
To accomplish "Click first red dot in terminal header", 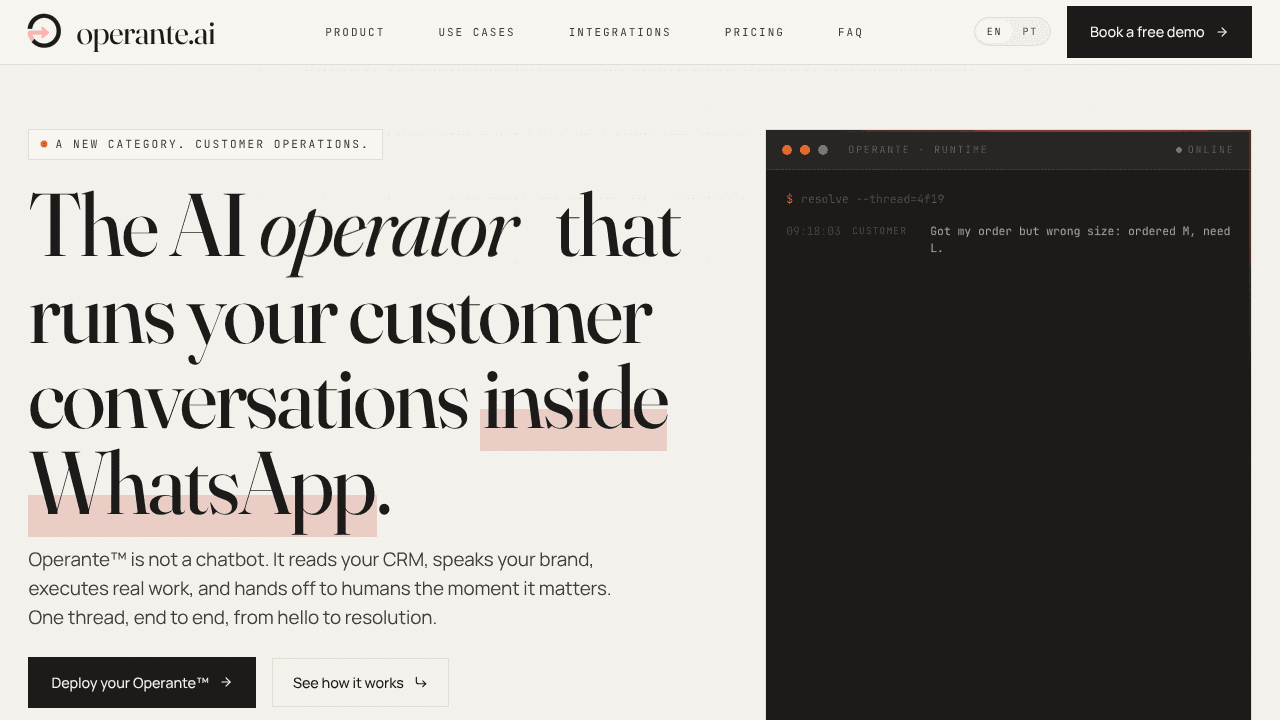I will (x=787, y=150).
